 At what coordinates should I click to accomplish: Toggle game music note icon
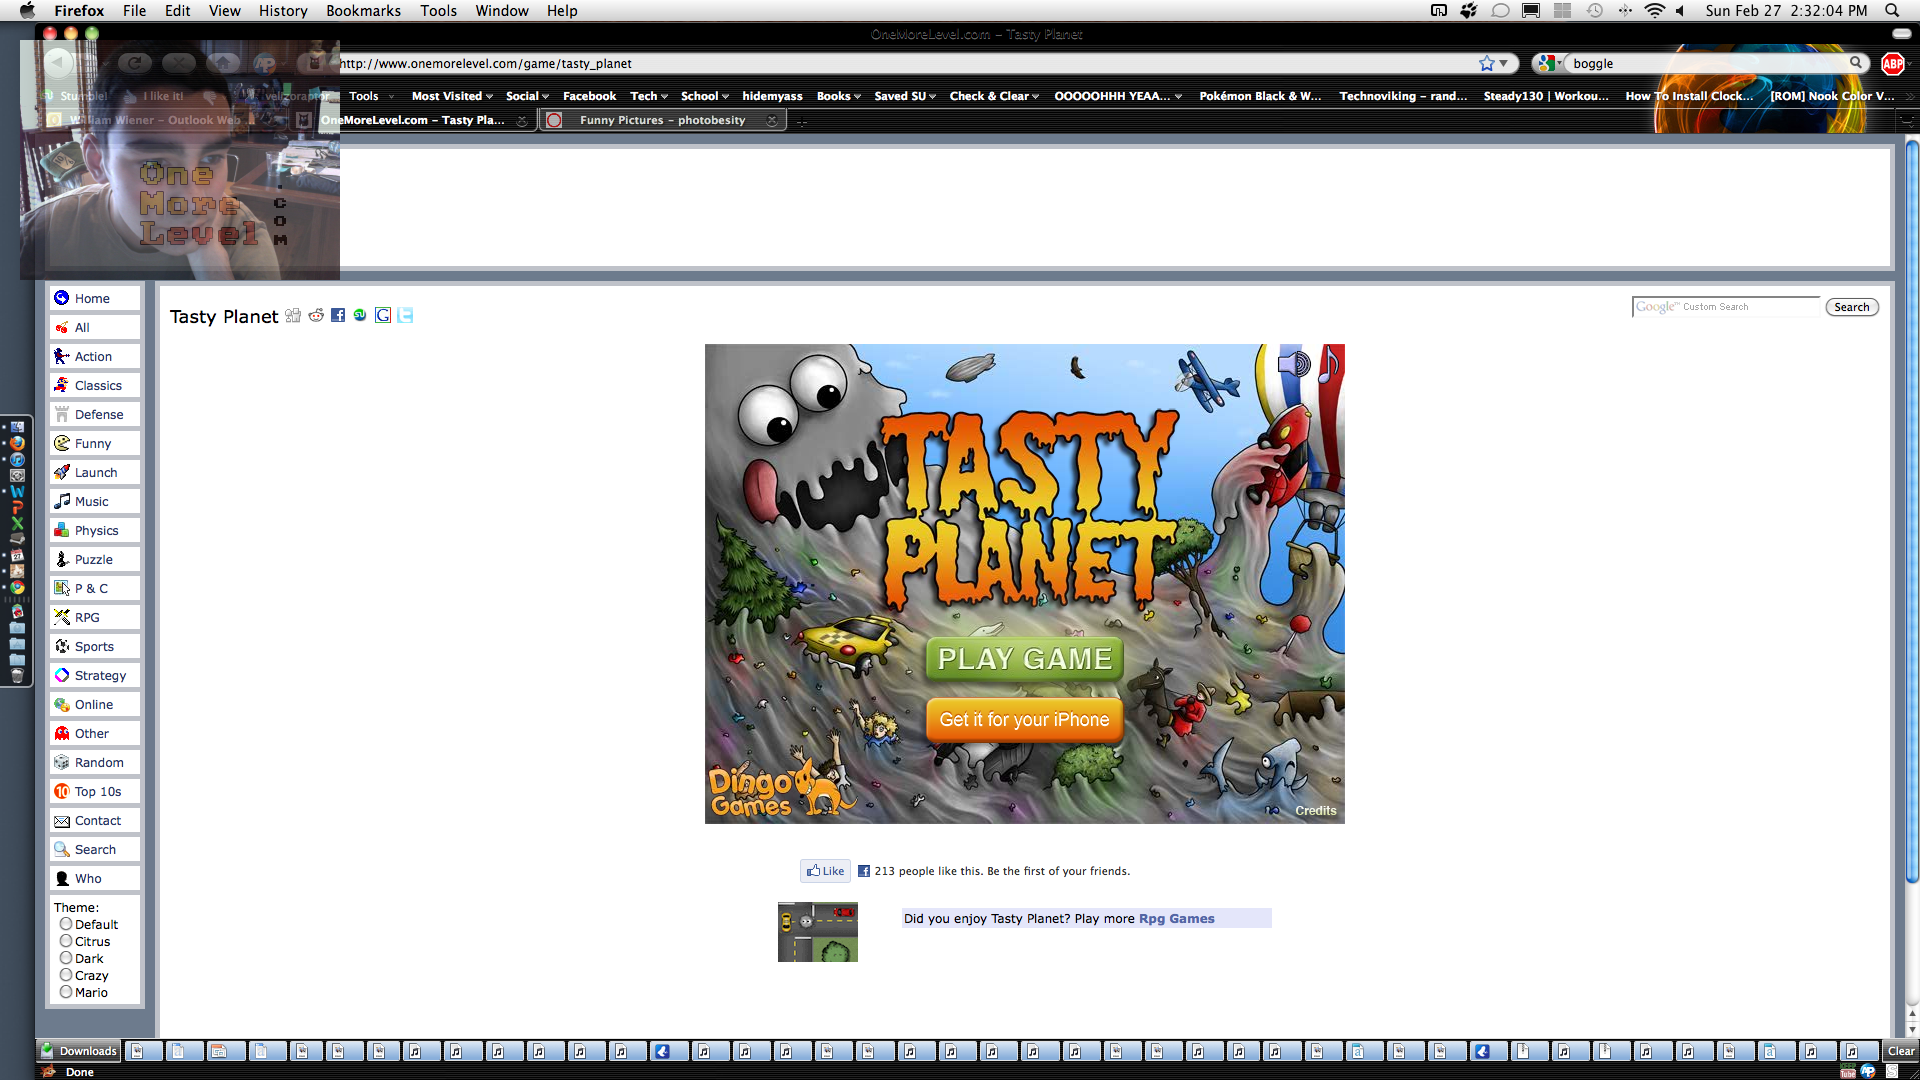click(1329, 366)
